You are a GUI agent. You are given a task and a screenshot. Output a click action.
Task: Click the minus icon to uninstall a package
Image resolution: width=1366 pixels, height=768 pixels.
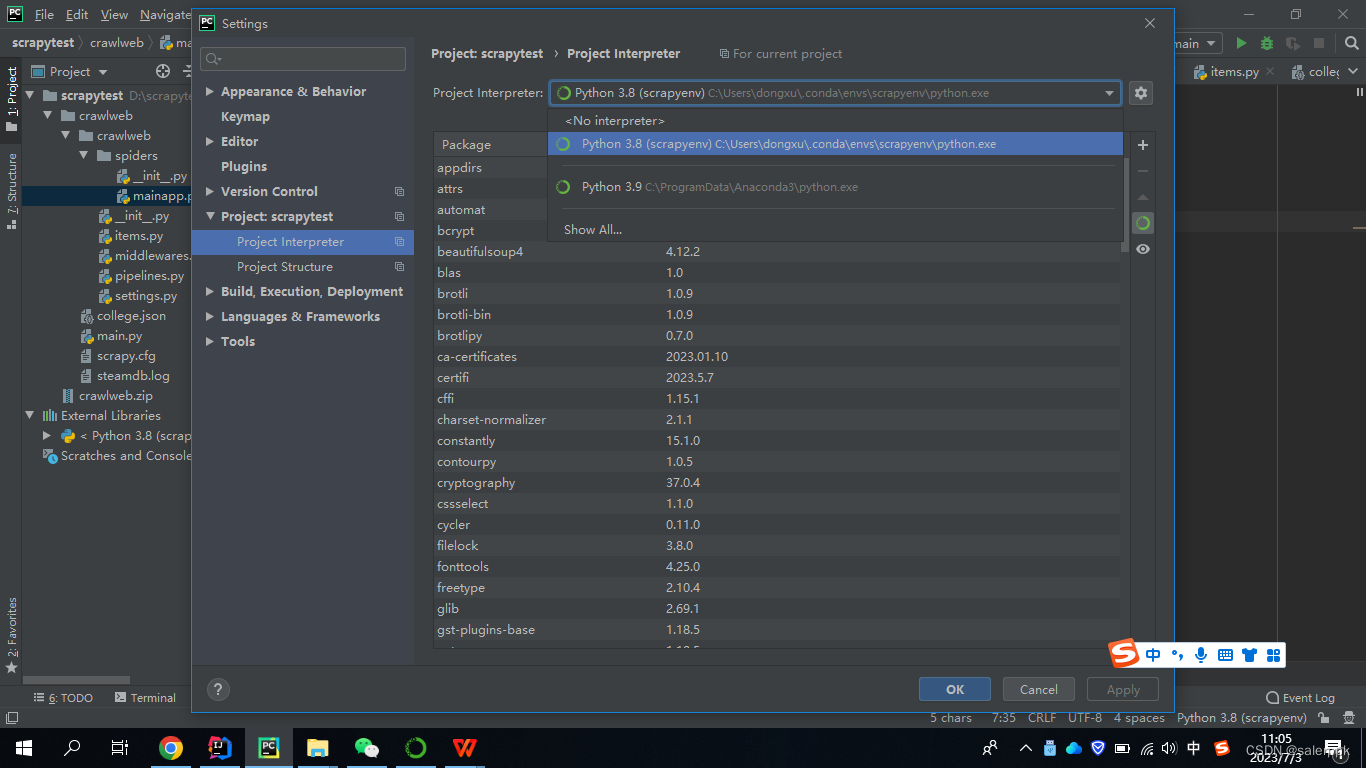pos(1142,170)
